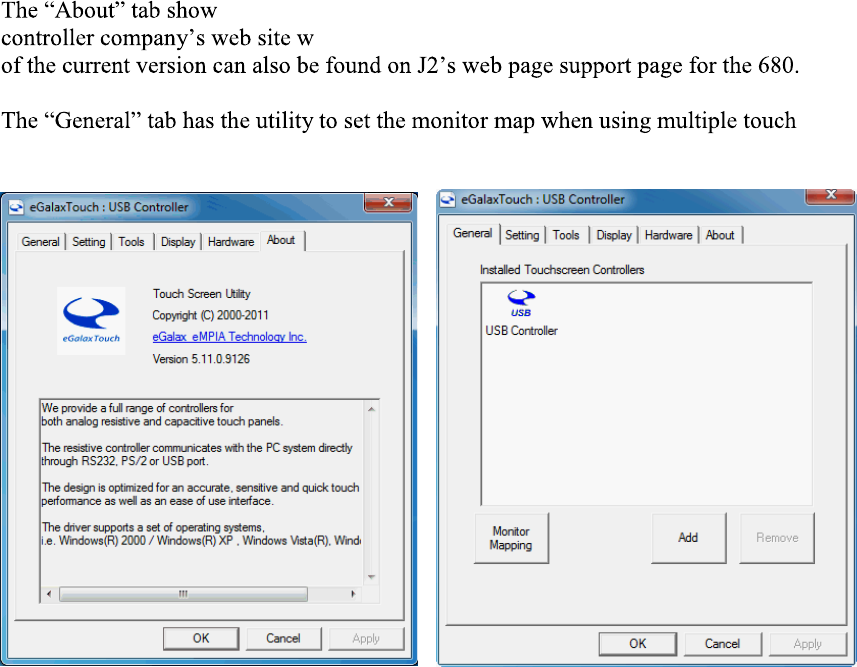Switch to About tab in right window
Image resolution: width=857 pixels, height=667 pixels.
[720, 235]
